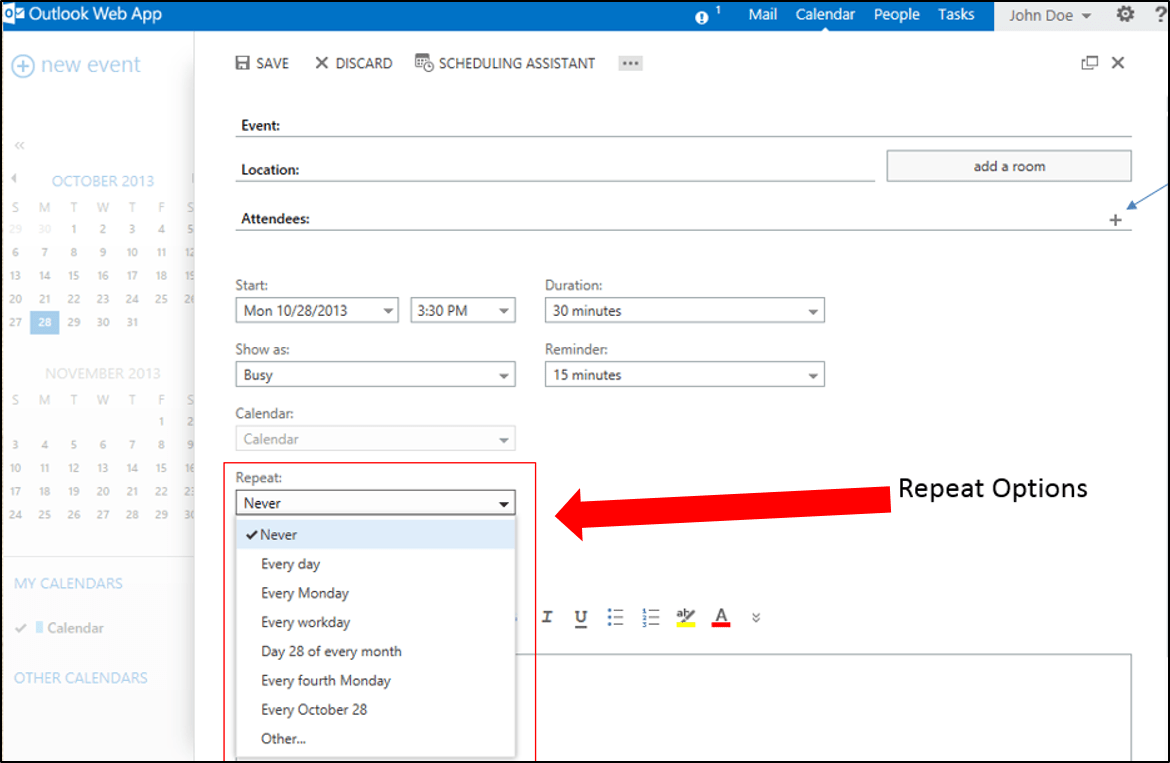Discard the event with the X icon
Screen dimensions: 1170x763
point(322,63)
